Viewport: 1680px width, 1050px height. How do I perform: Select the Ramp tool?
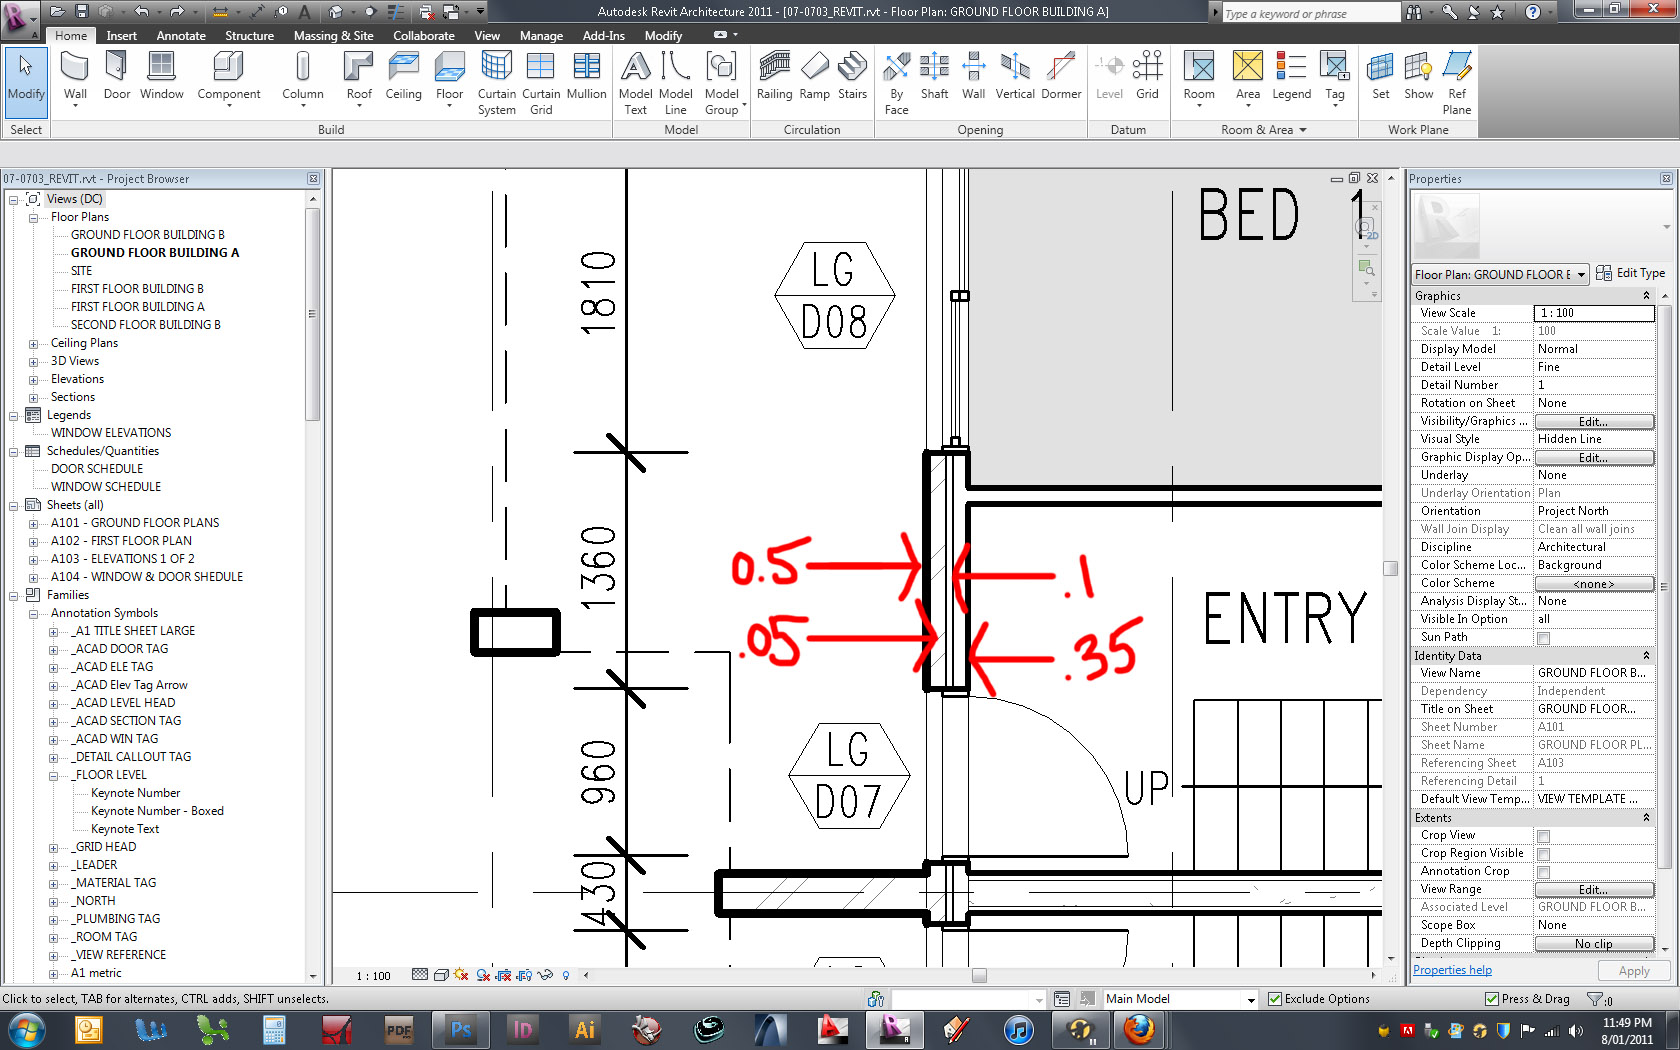(x=814, y=78)
